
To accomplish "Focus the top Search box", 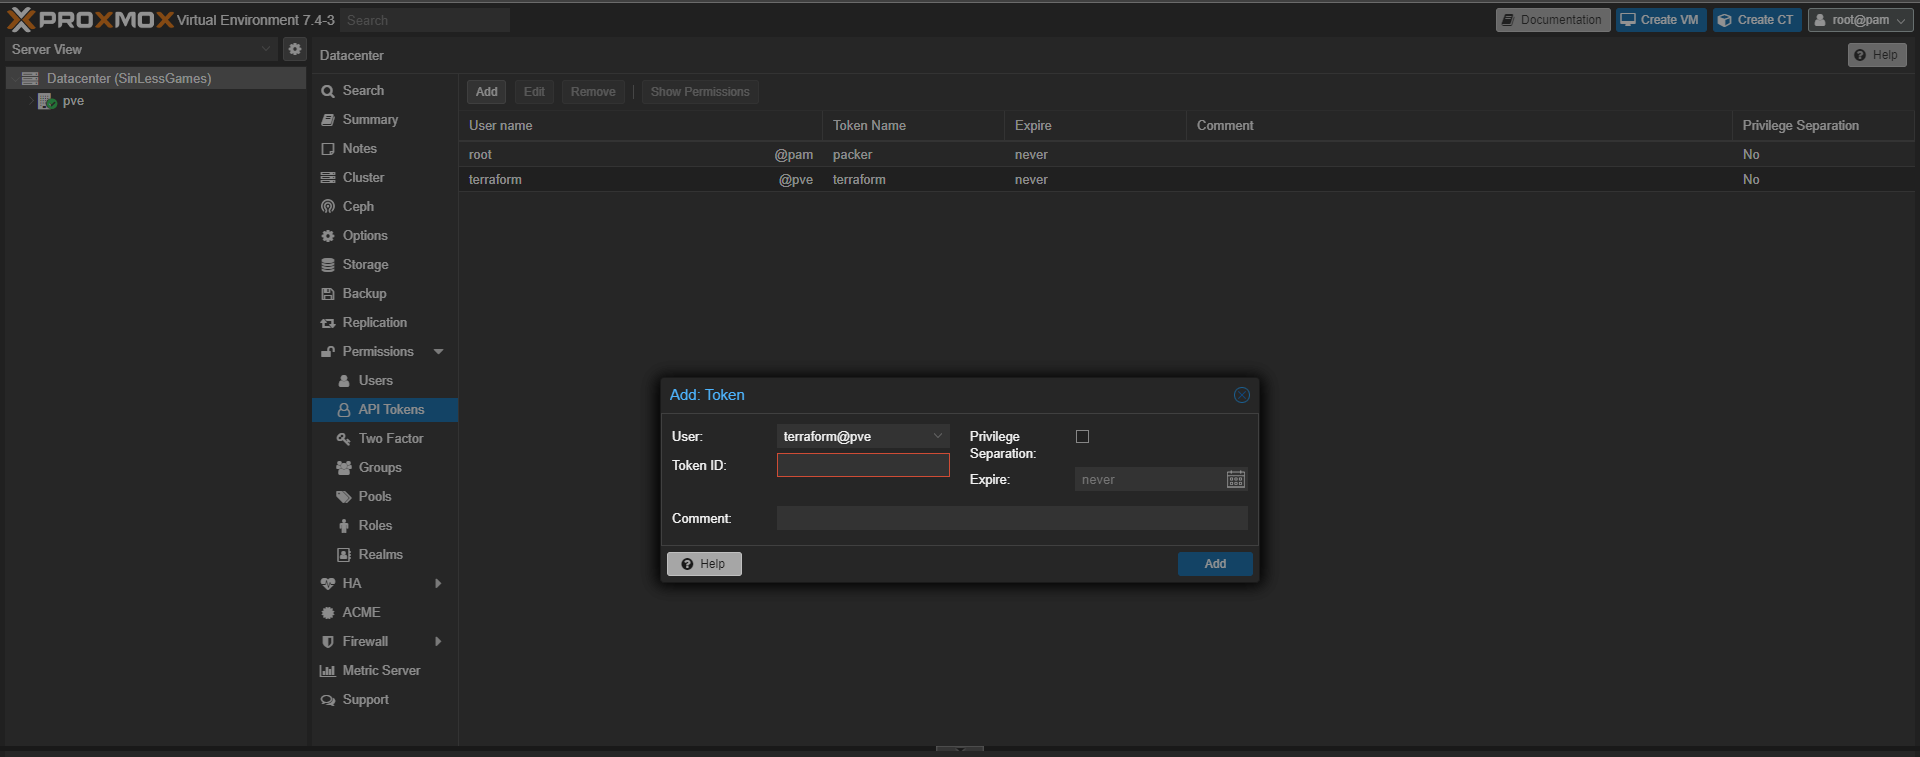I will pos(425,20).
